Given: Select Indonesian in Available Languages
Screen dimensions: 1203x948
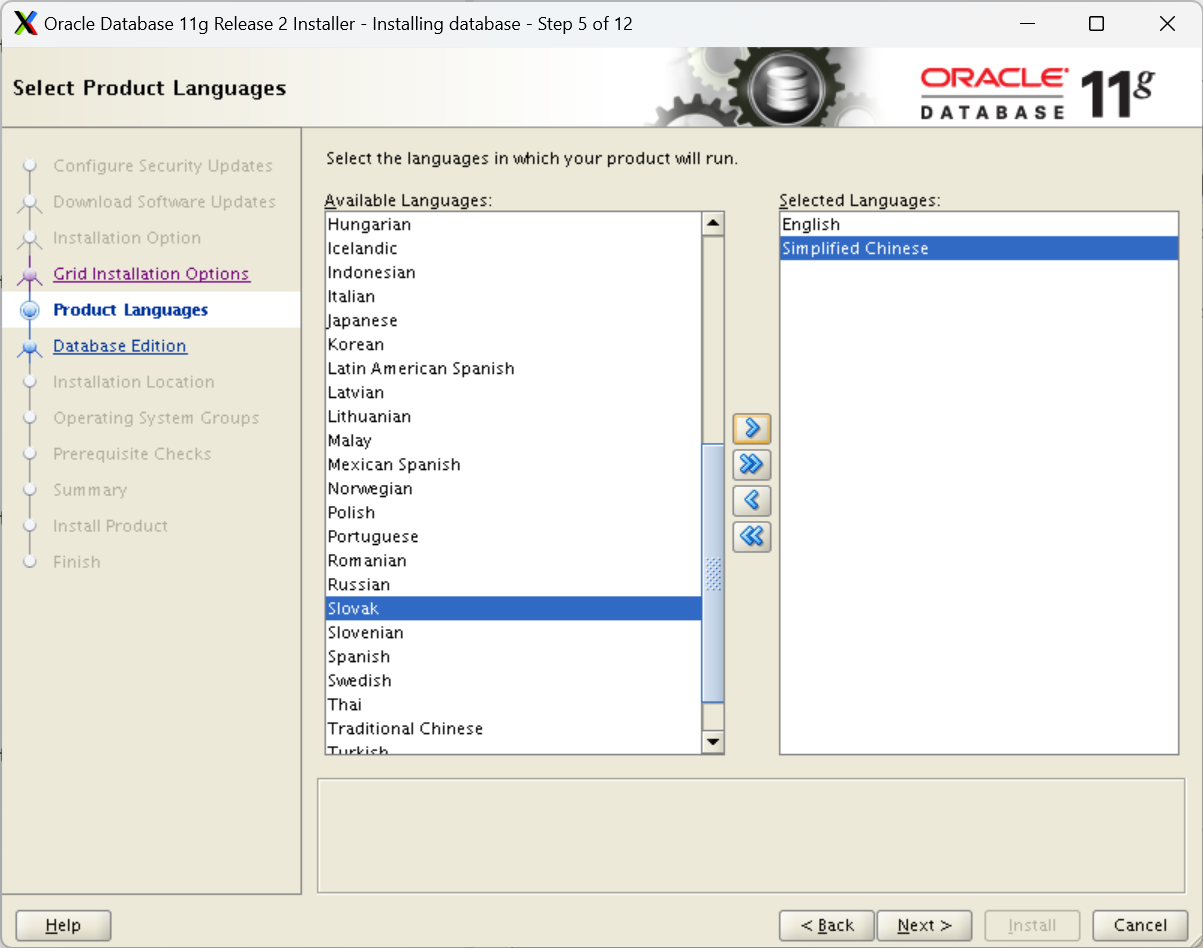Looking at the screenshot, I should click(x=513, y=273).
